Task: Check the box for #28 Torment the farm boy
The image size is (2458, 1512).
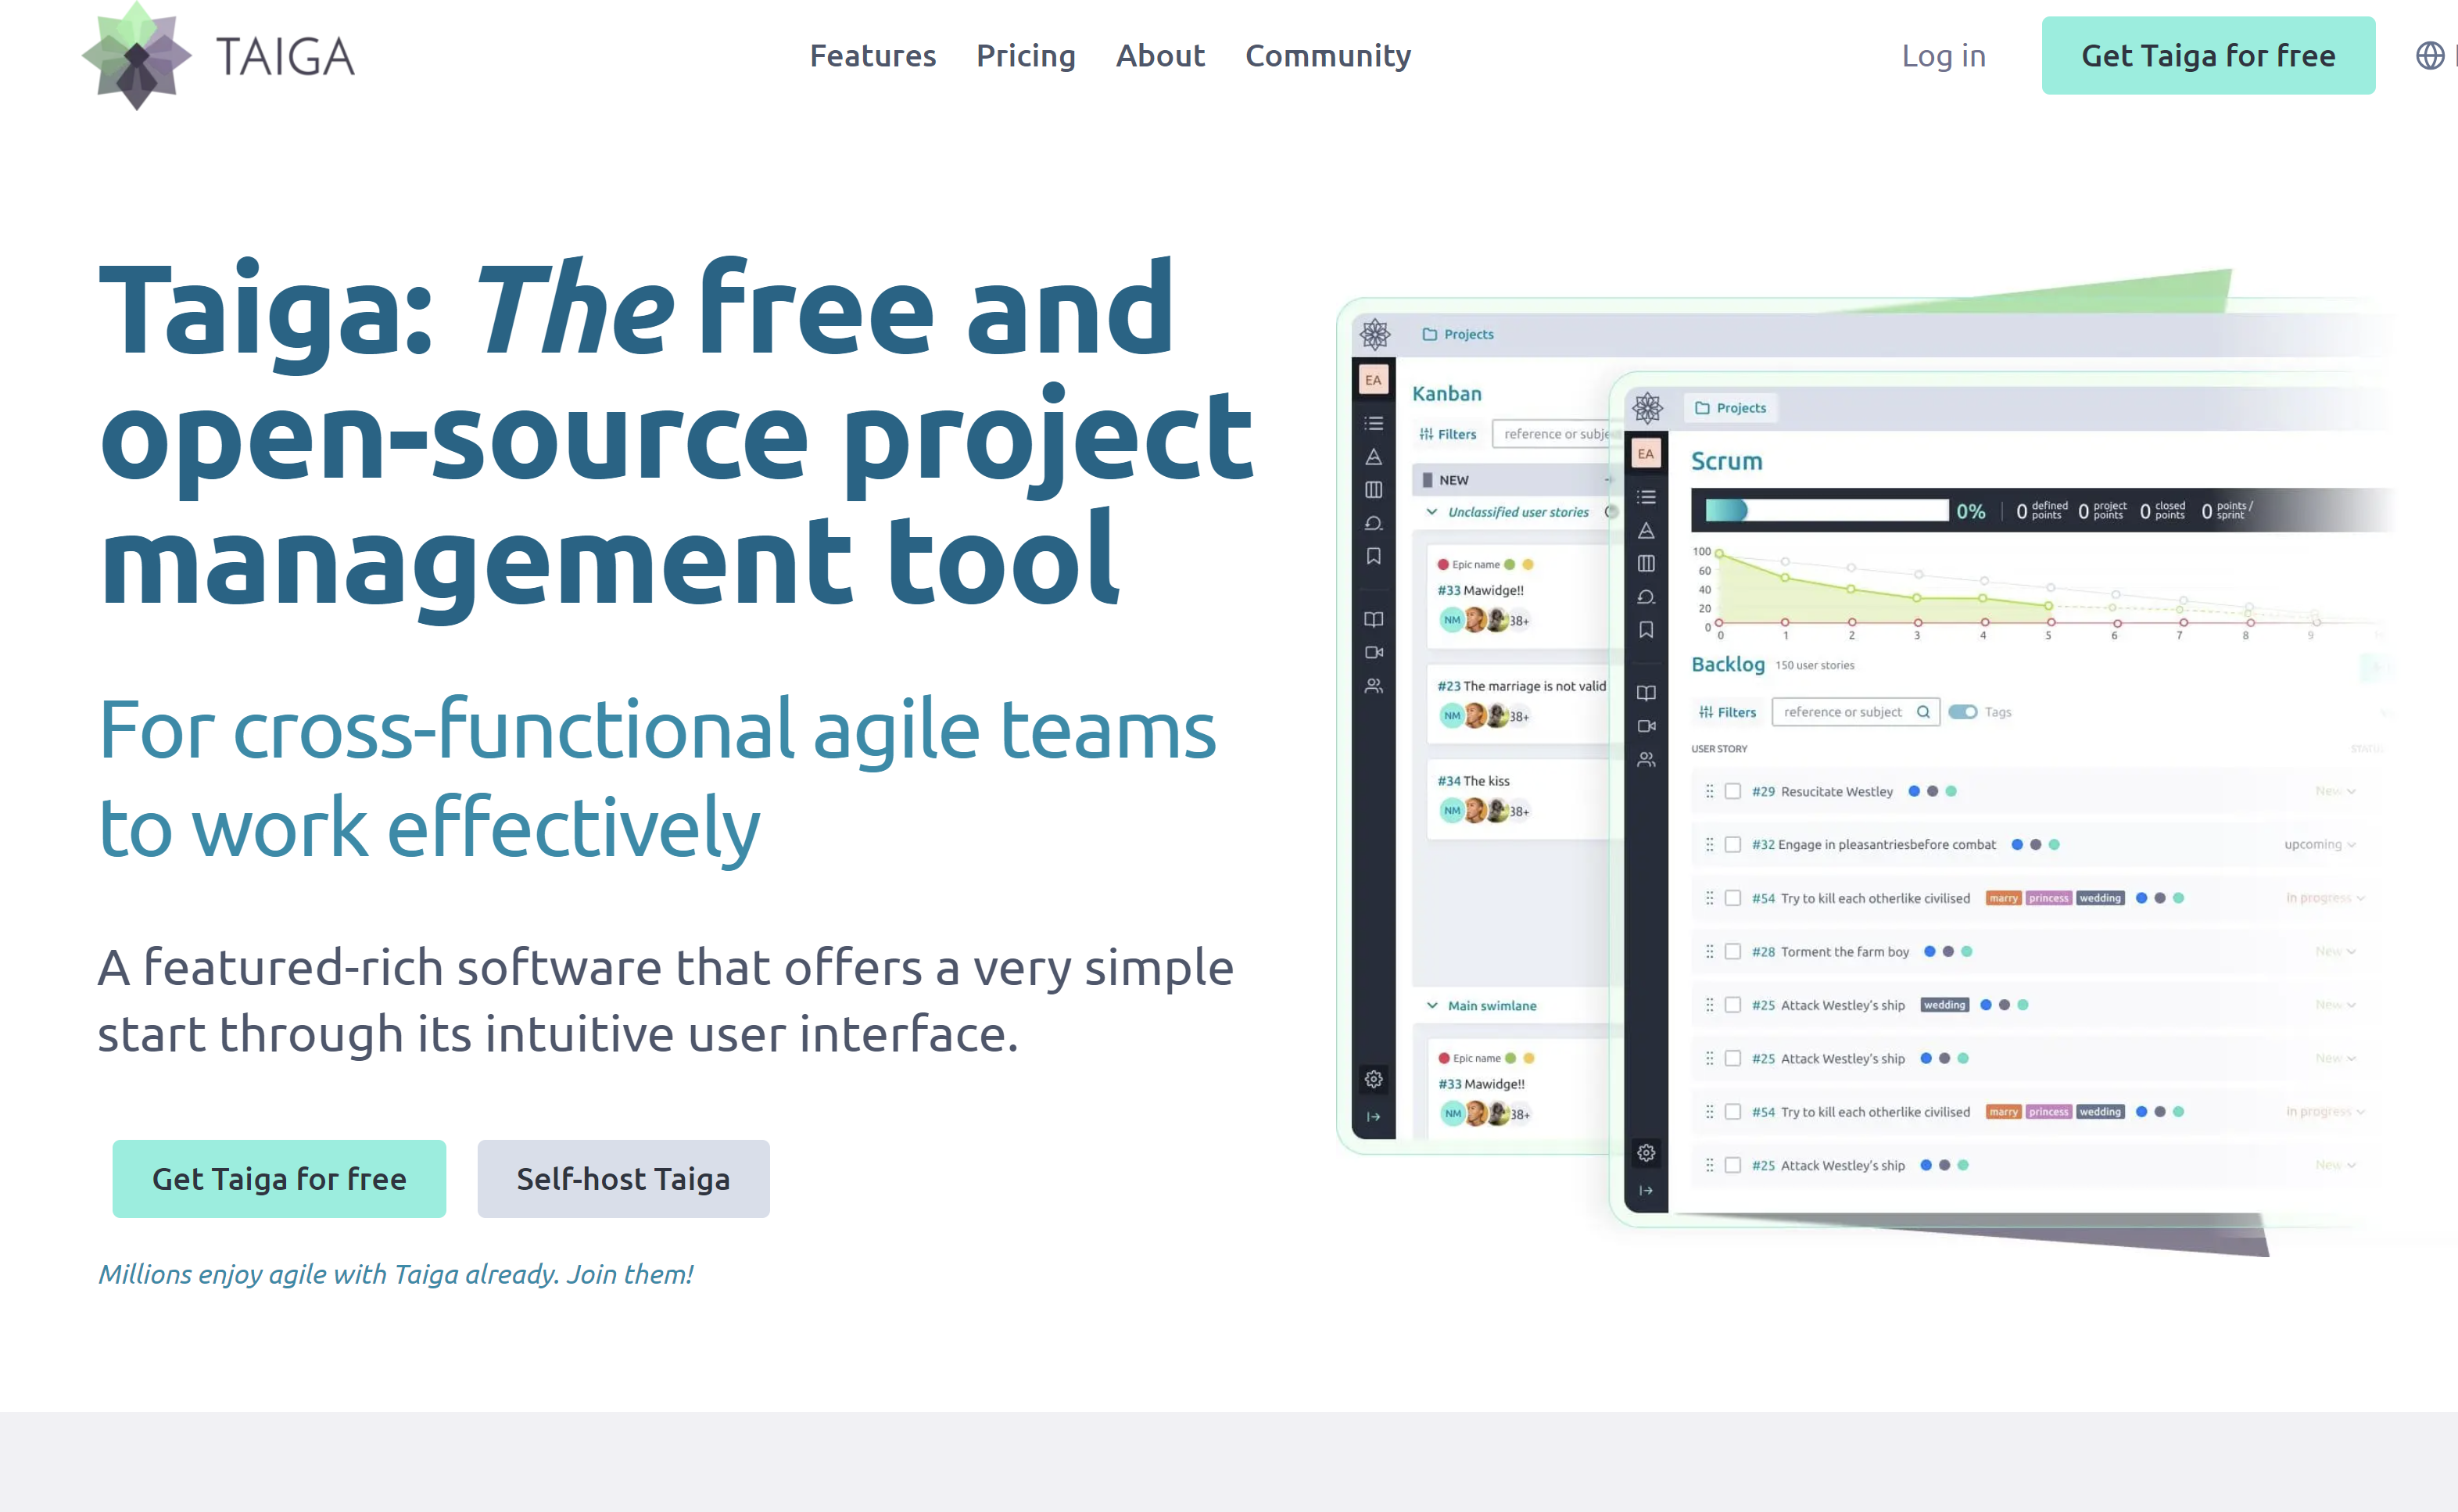Action: (1733, 952)
